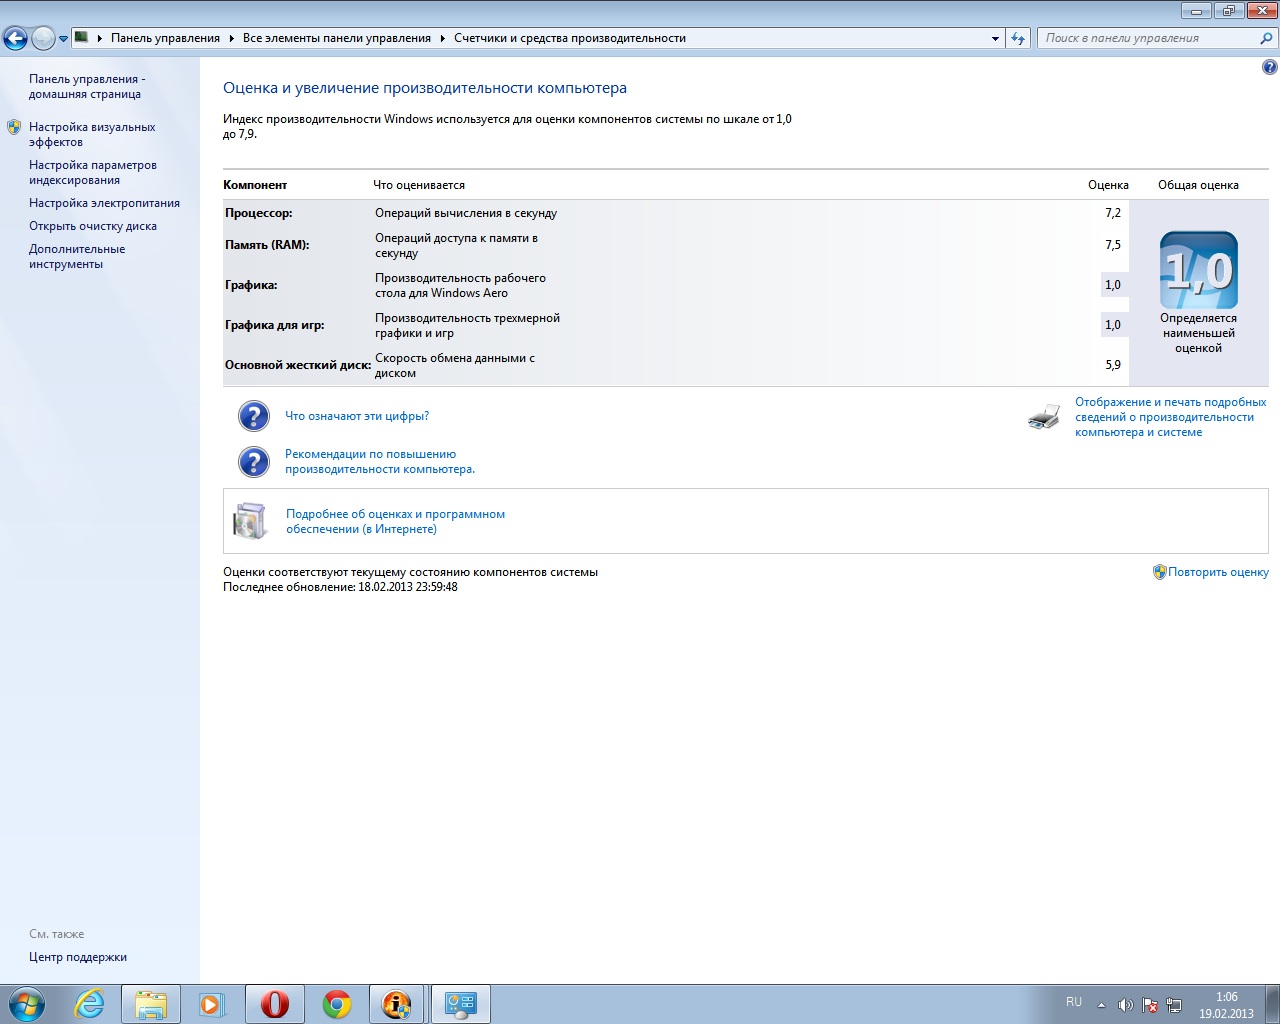Launch Opera browser from the taskbar
The height and width of the screenshot is (1024, 1280).
pyautogui.click(x=275, y=1004)
